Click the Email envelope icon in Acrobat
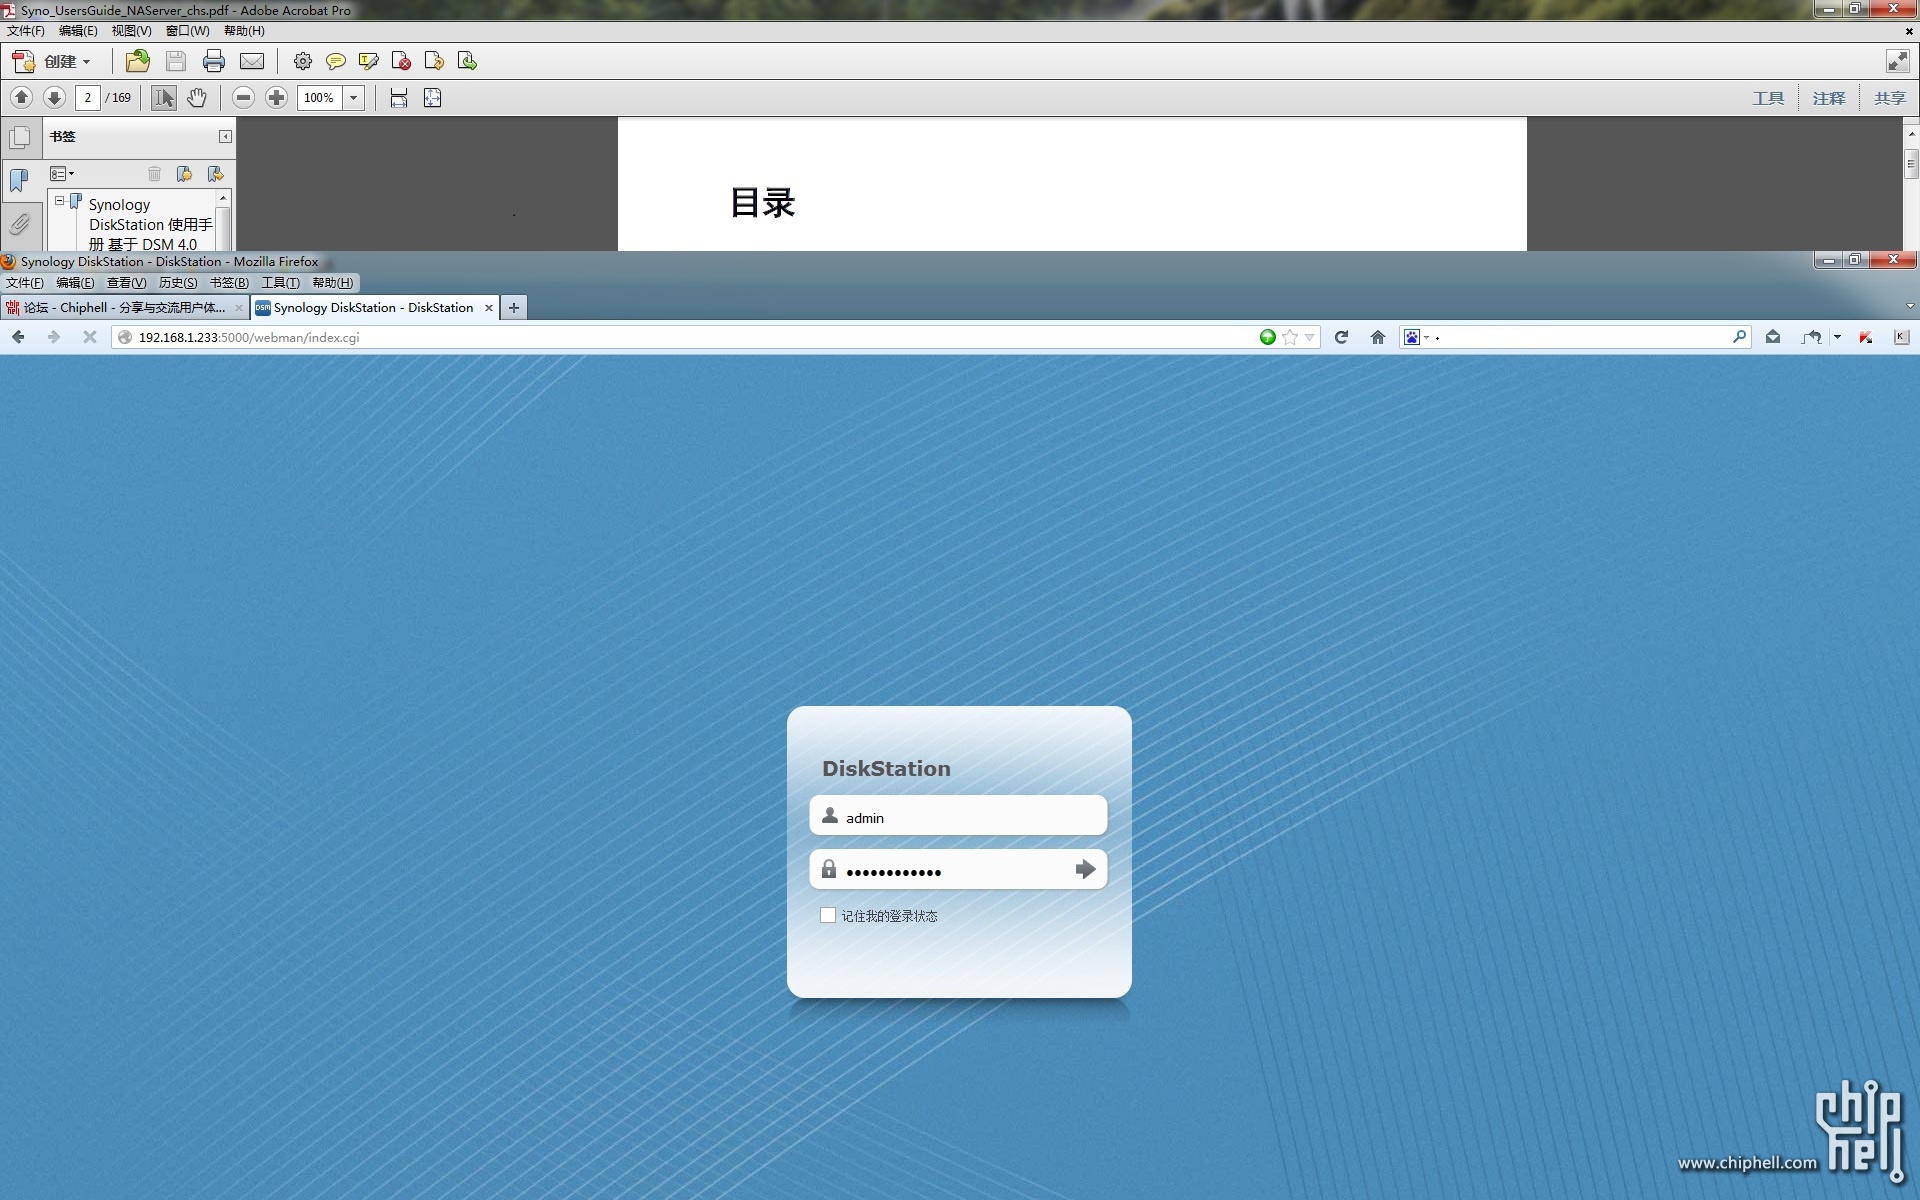 tap(252, 61)
